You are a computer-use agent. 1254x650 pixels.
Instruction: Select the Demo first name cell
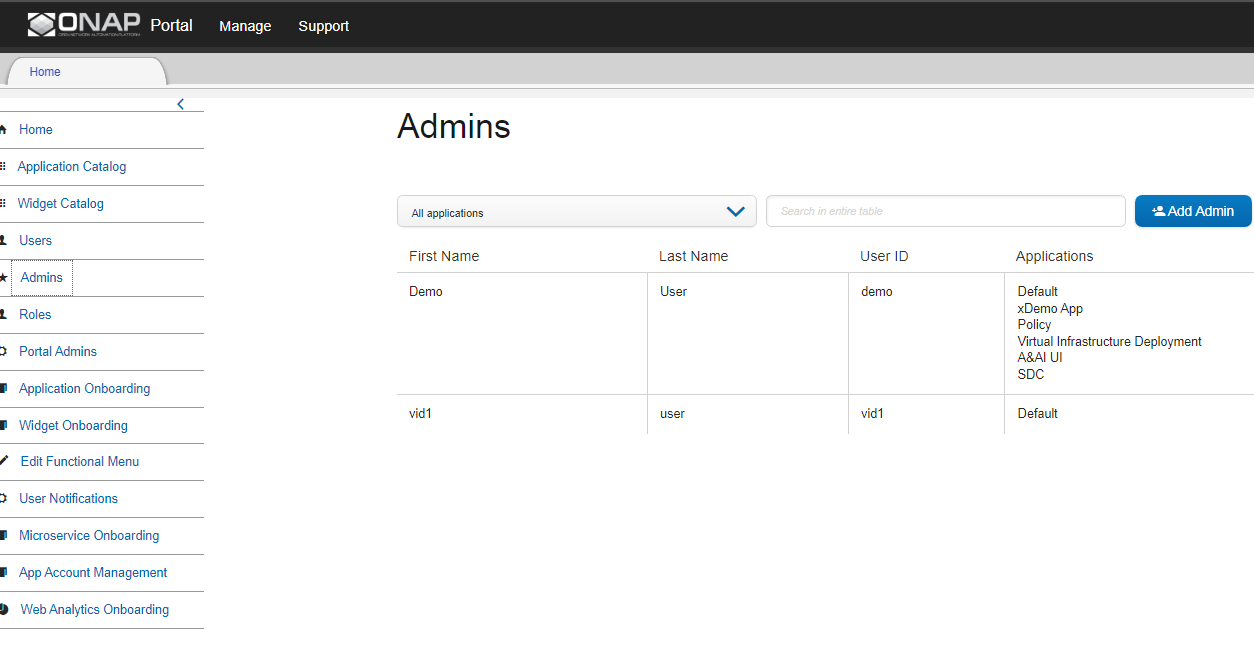point(426,292)
